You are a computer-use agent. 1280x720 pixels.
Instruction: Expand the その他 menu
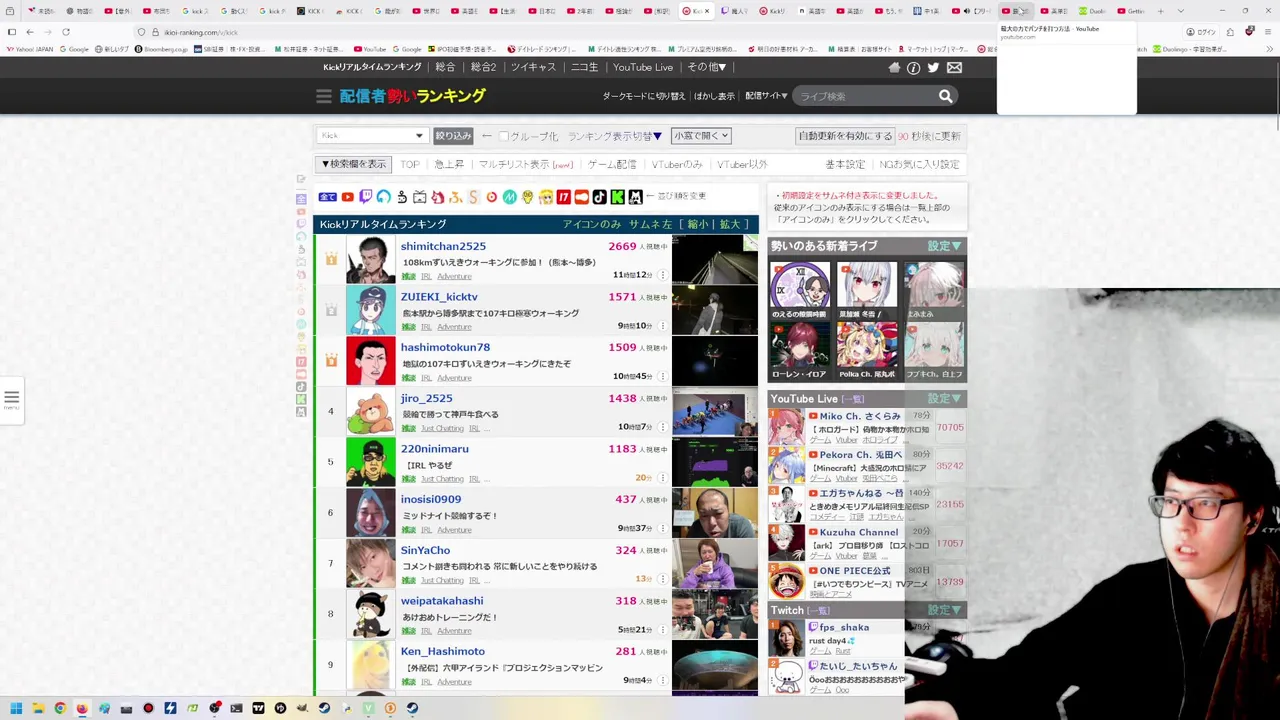point(706,67)
